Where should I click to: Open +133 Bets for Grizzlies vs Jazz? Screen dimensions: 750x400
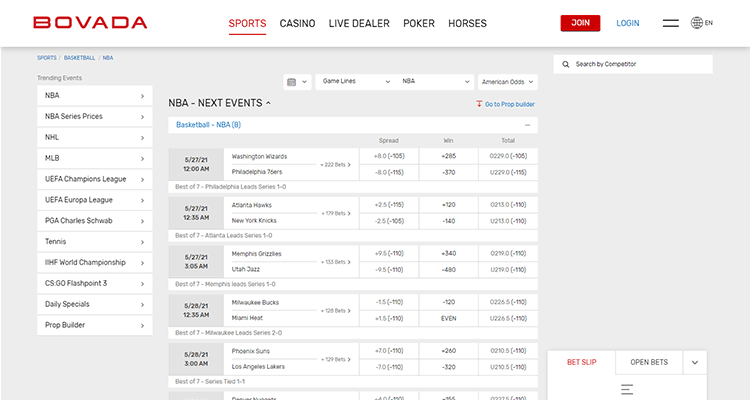point(336,262)
